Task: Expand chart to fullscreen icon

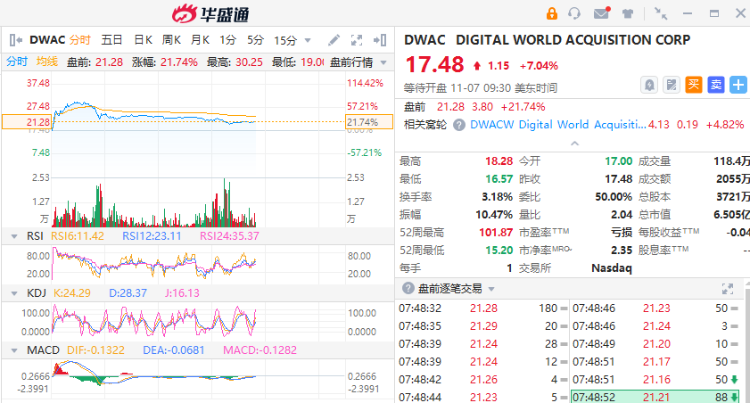Action: coord(356,40)
